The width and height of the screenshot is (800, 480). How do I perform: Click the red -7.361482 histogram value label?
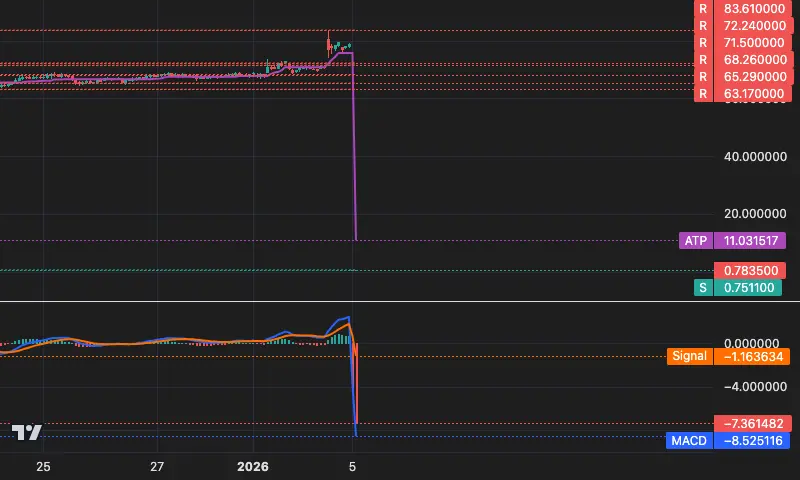(753, 423)
